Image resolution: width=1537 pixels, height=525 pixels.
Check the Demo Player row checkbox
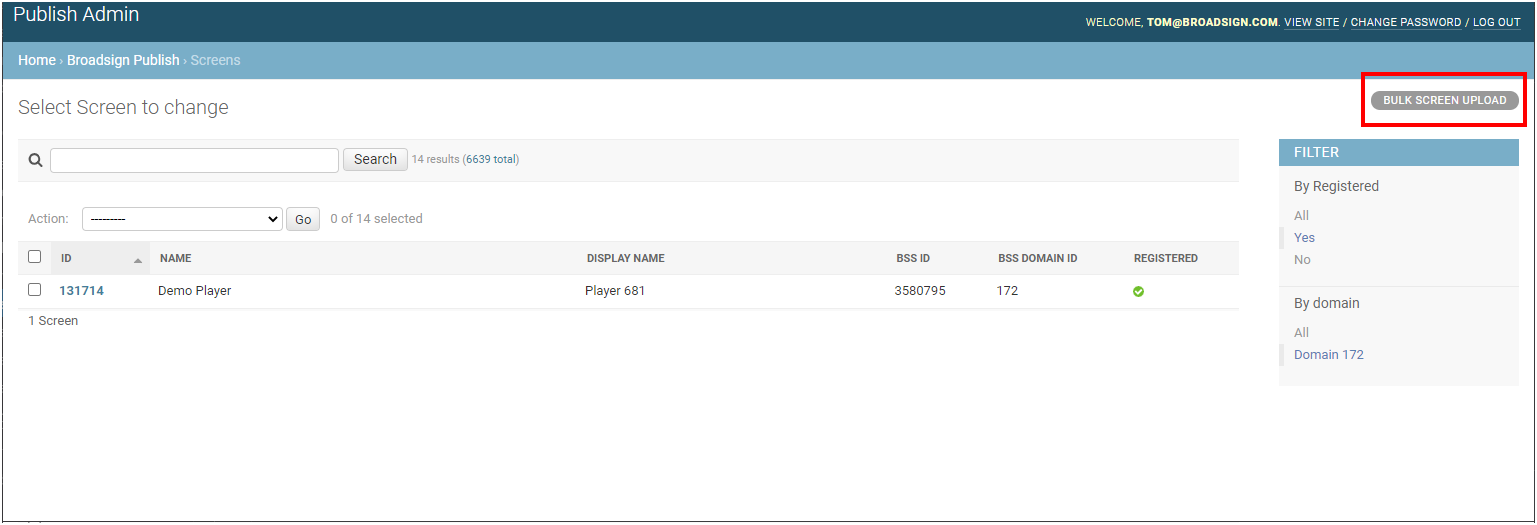pyautogui.click(x=34, y=290)
